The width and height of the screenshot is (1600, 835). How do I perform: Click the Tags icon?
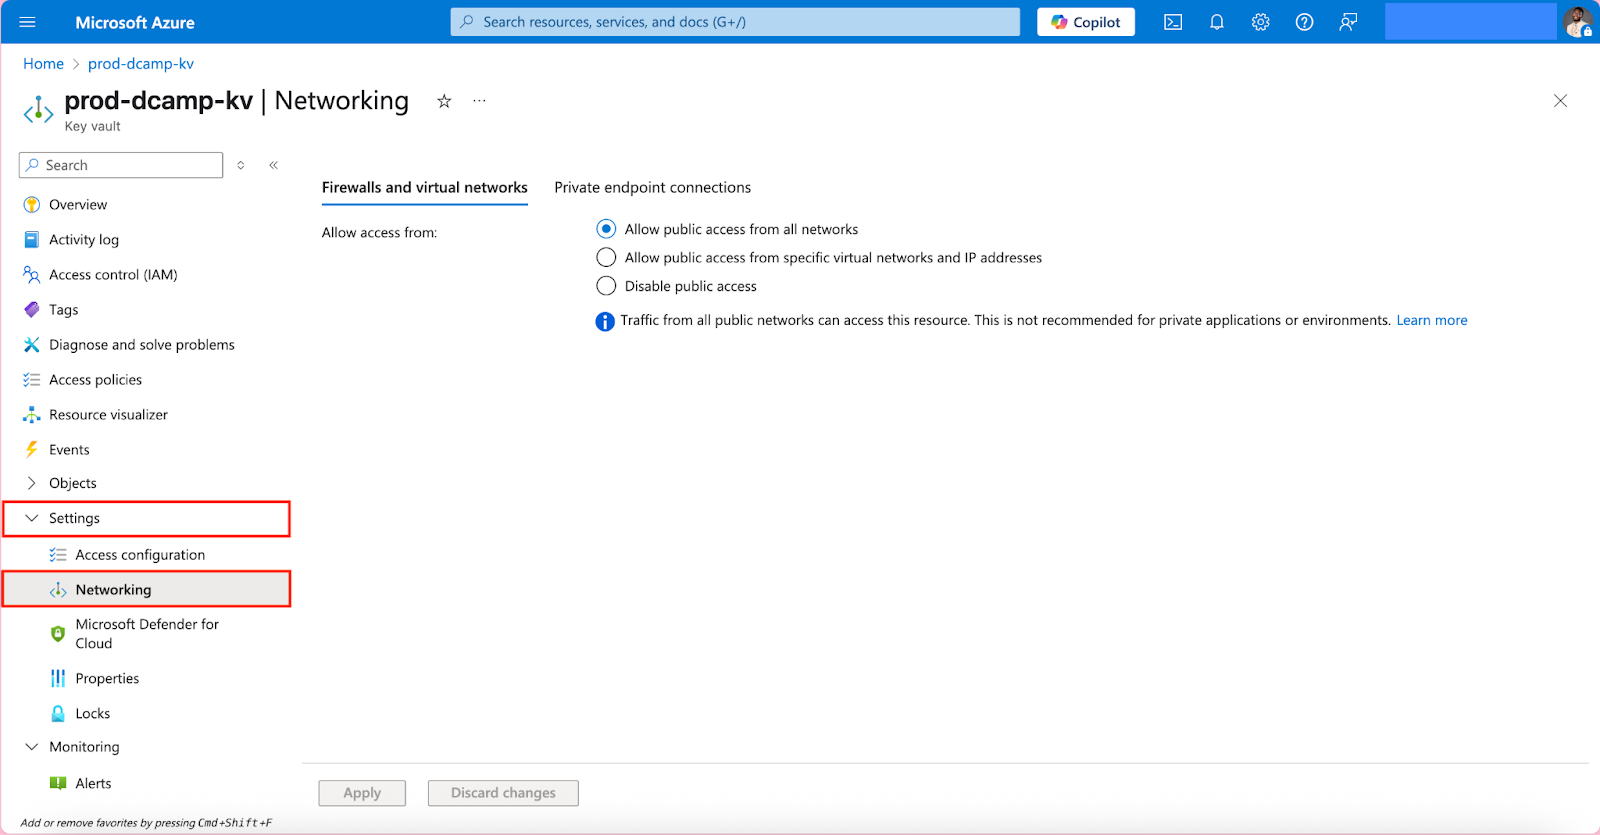pyautogui.click(x=32, y=309)
